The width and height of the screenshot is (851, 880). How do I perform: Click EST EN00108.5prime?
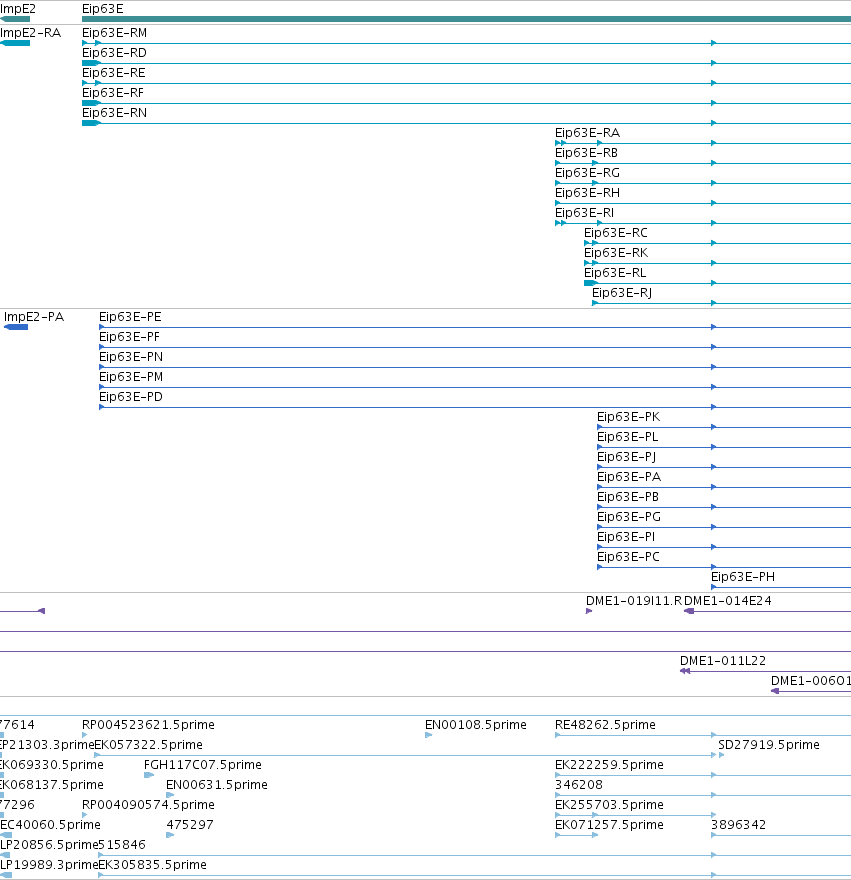point(475,725)
